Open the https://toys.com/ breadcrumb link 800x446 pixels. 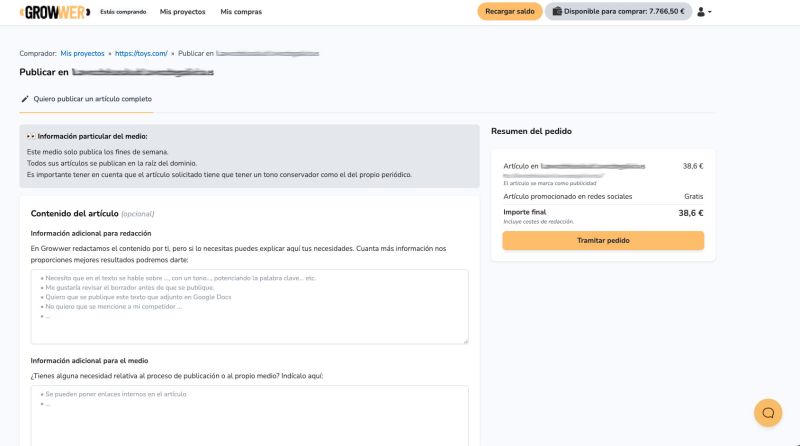(x=141, y=54)
